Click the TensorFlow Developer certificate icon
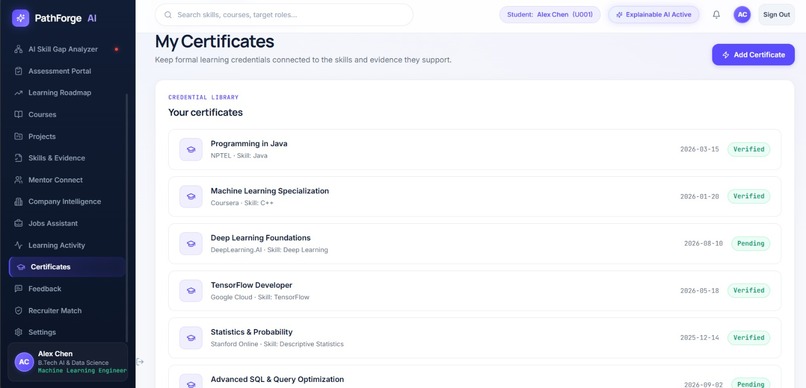Image resolution: width=806 pixels, height=388 pixels. click(x=191, y=291)
